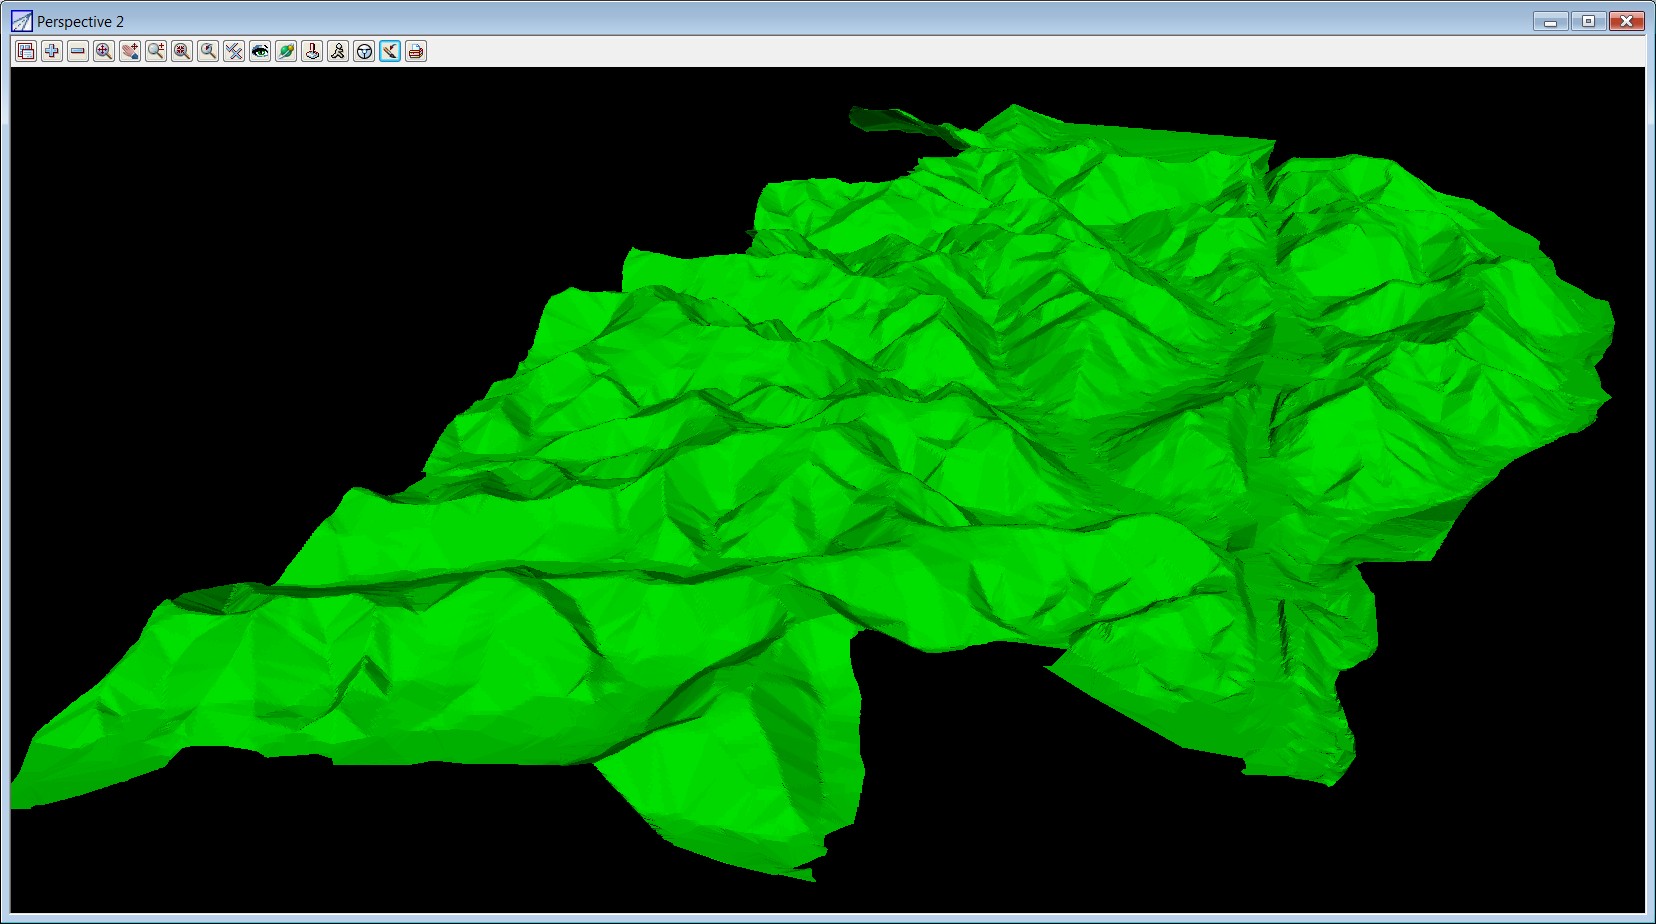The image size is (1656, 924).
Task: Click the blue plus add-model button
Action: coord(52,51)
